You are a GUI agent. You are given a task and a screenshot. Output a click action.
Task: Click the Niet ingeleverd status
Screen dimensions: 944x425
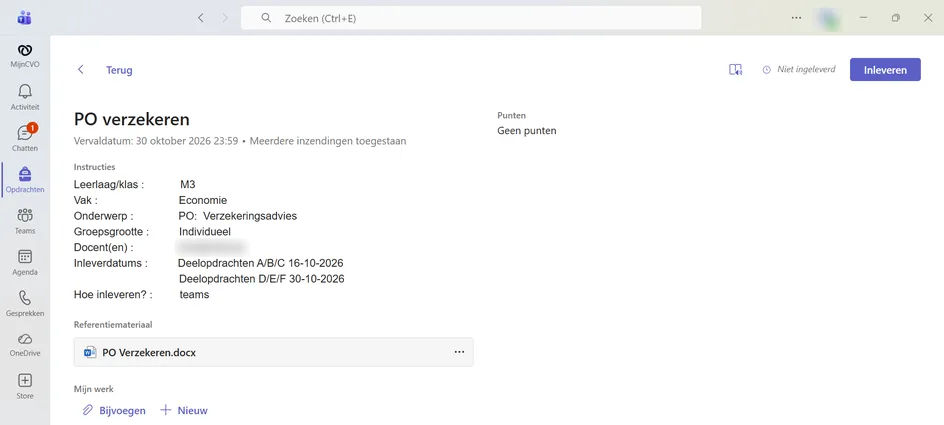coord(799,69)
